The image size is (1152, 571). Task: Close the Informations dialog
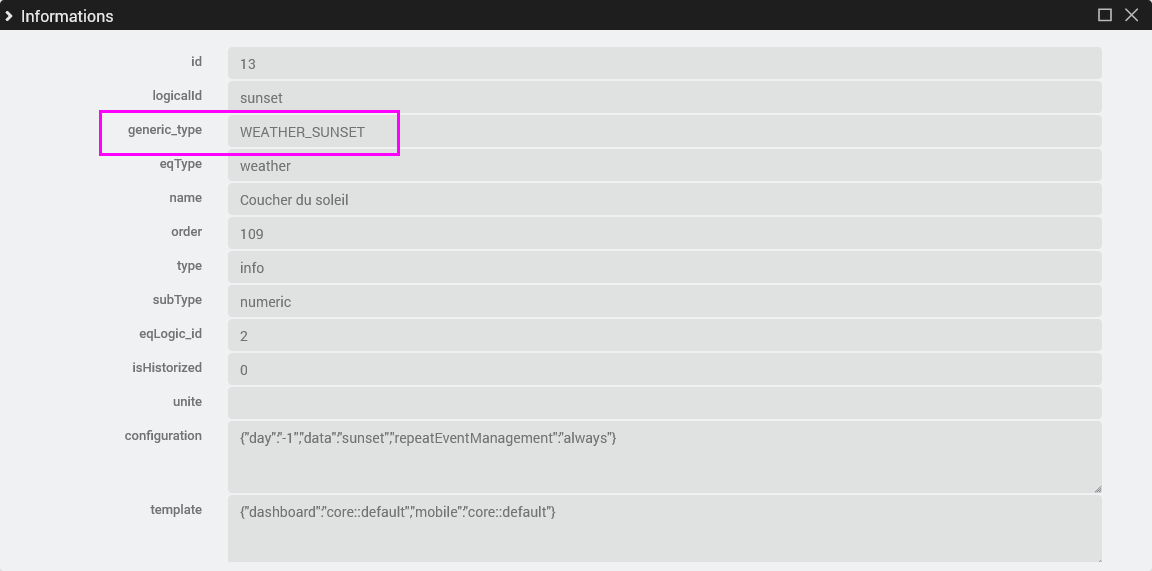1131,15
